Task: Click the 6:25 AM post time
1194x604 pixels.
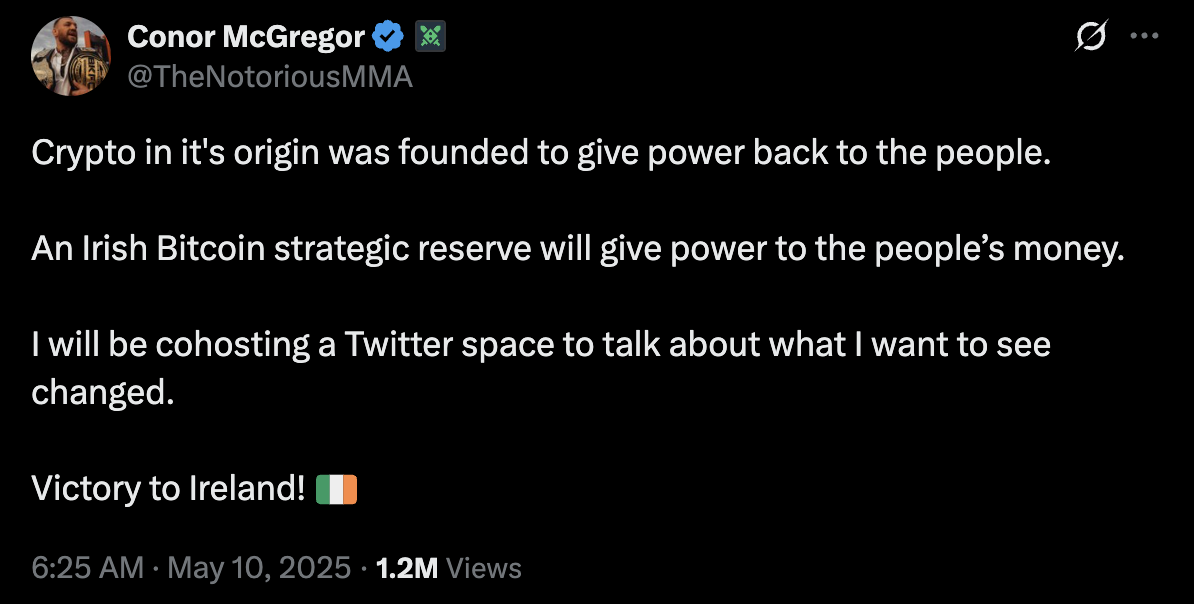Action: click(x=88, y=569)
